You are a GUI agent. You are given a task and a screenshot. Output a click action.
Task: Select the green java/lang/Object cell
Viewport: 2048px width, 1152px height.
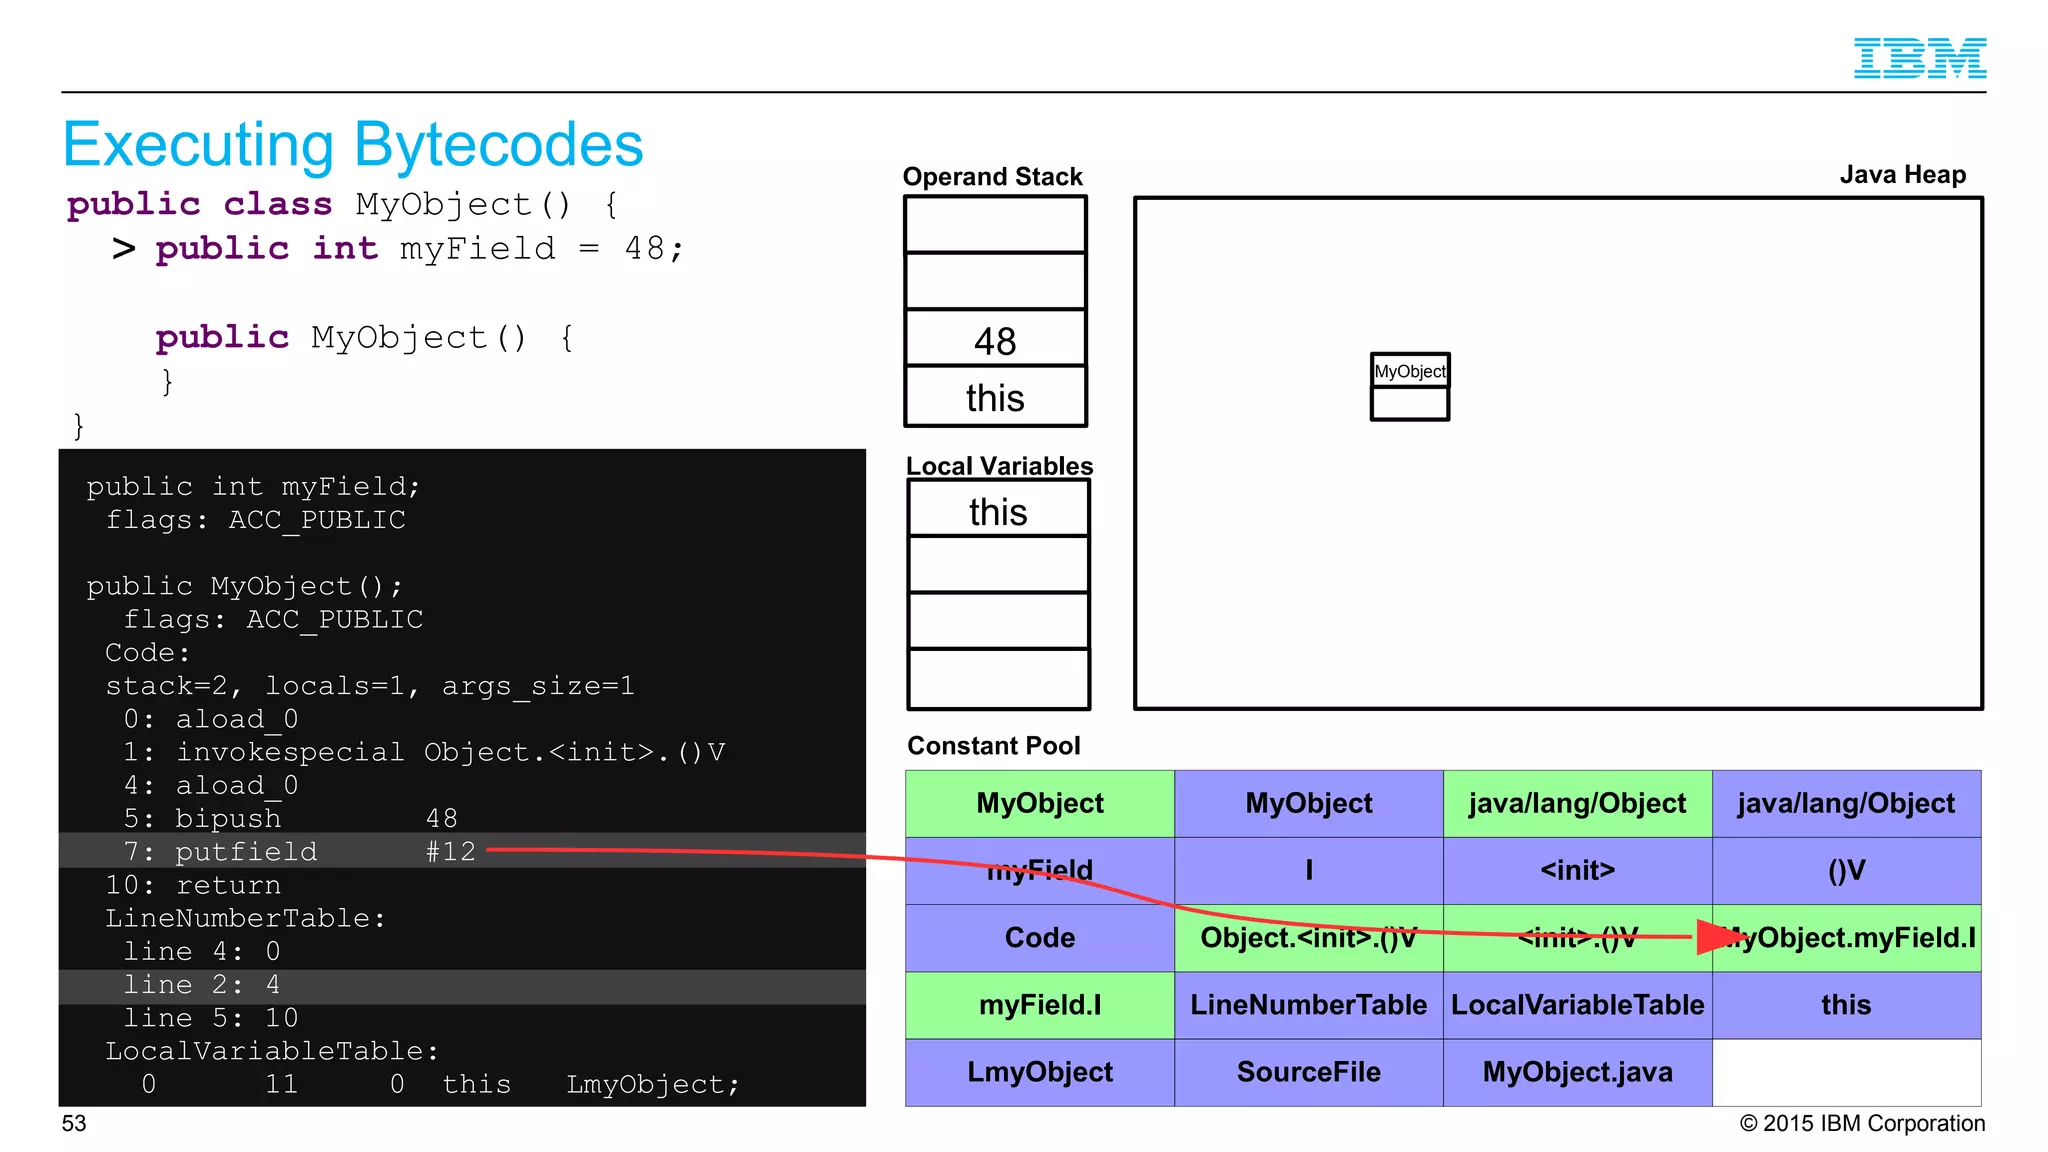coord(1578,804)
